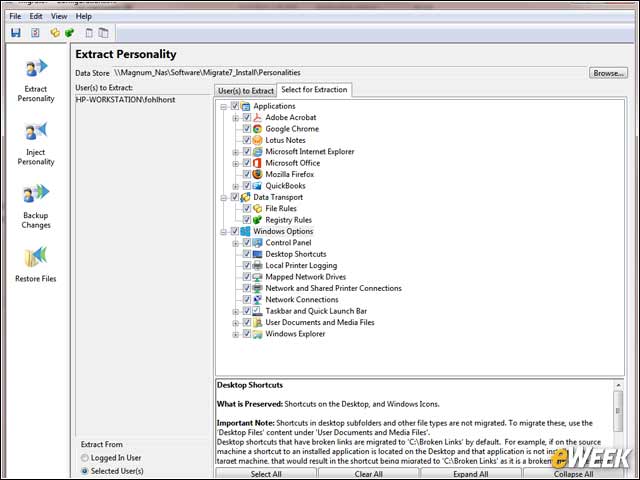Select the QuickBooks icon
This screenshot has width=640, height=480.
click(257, 186)
